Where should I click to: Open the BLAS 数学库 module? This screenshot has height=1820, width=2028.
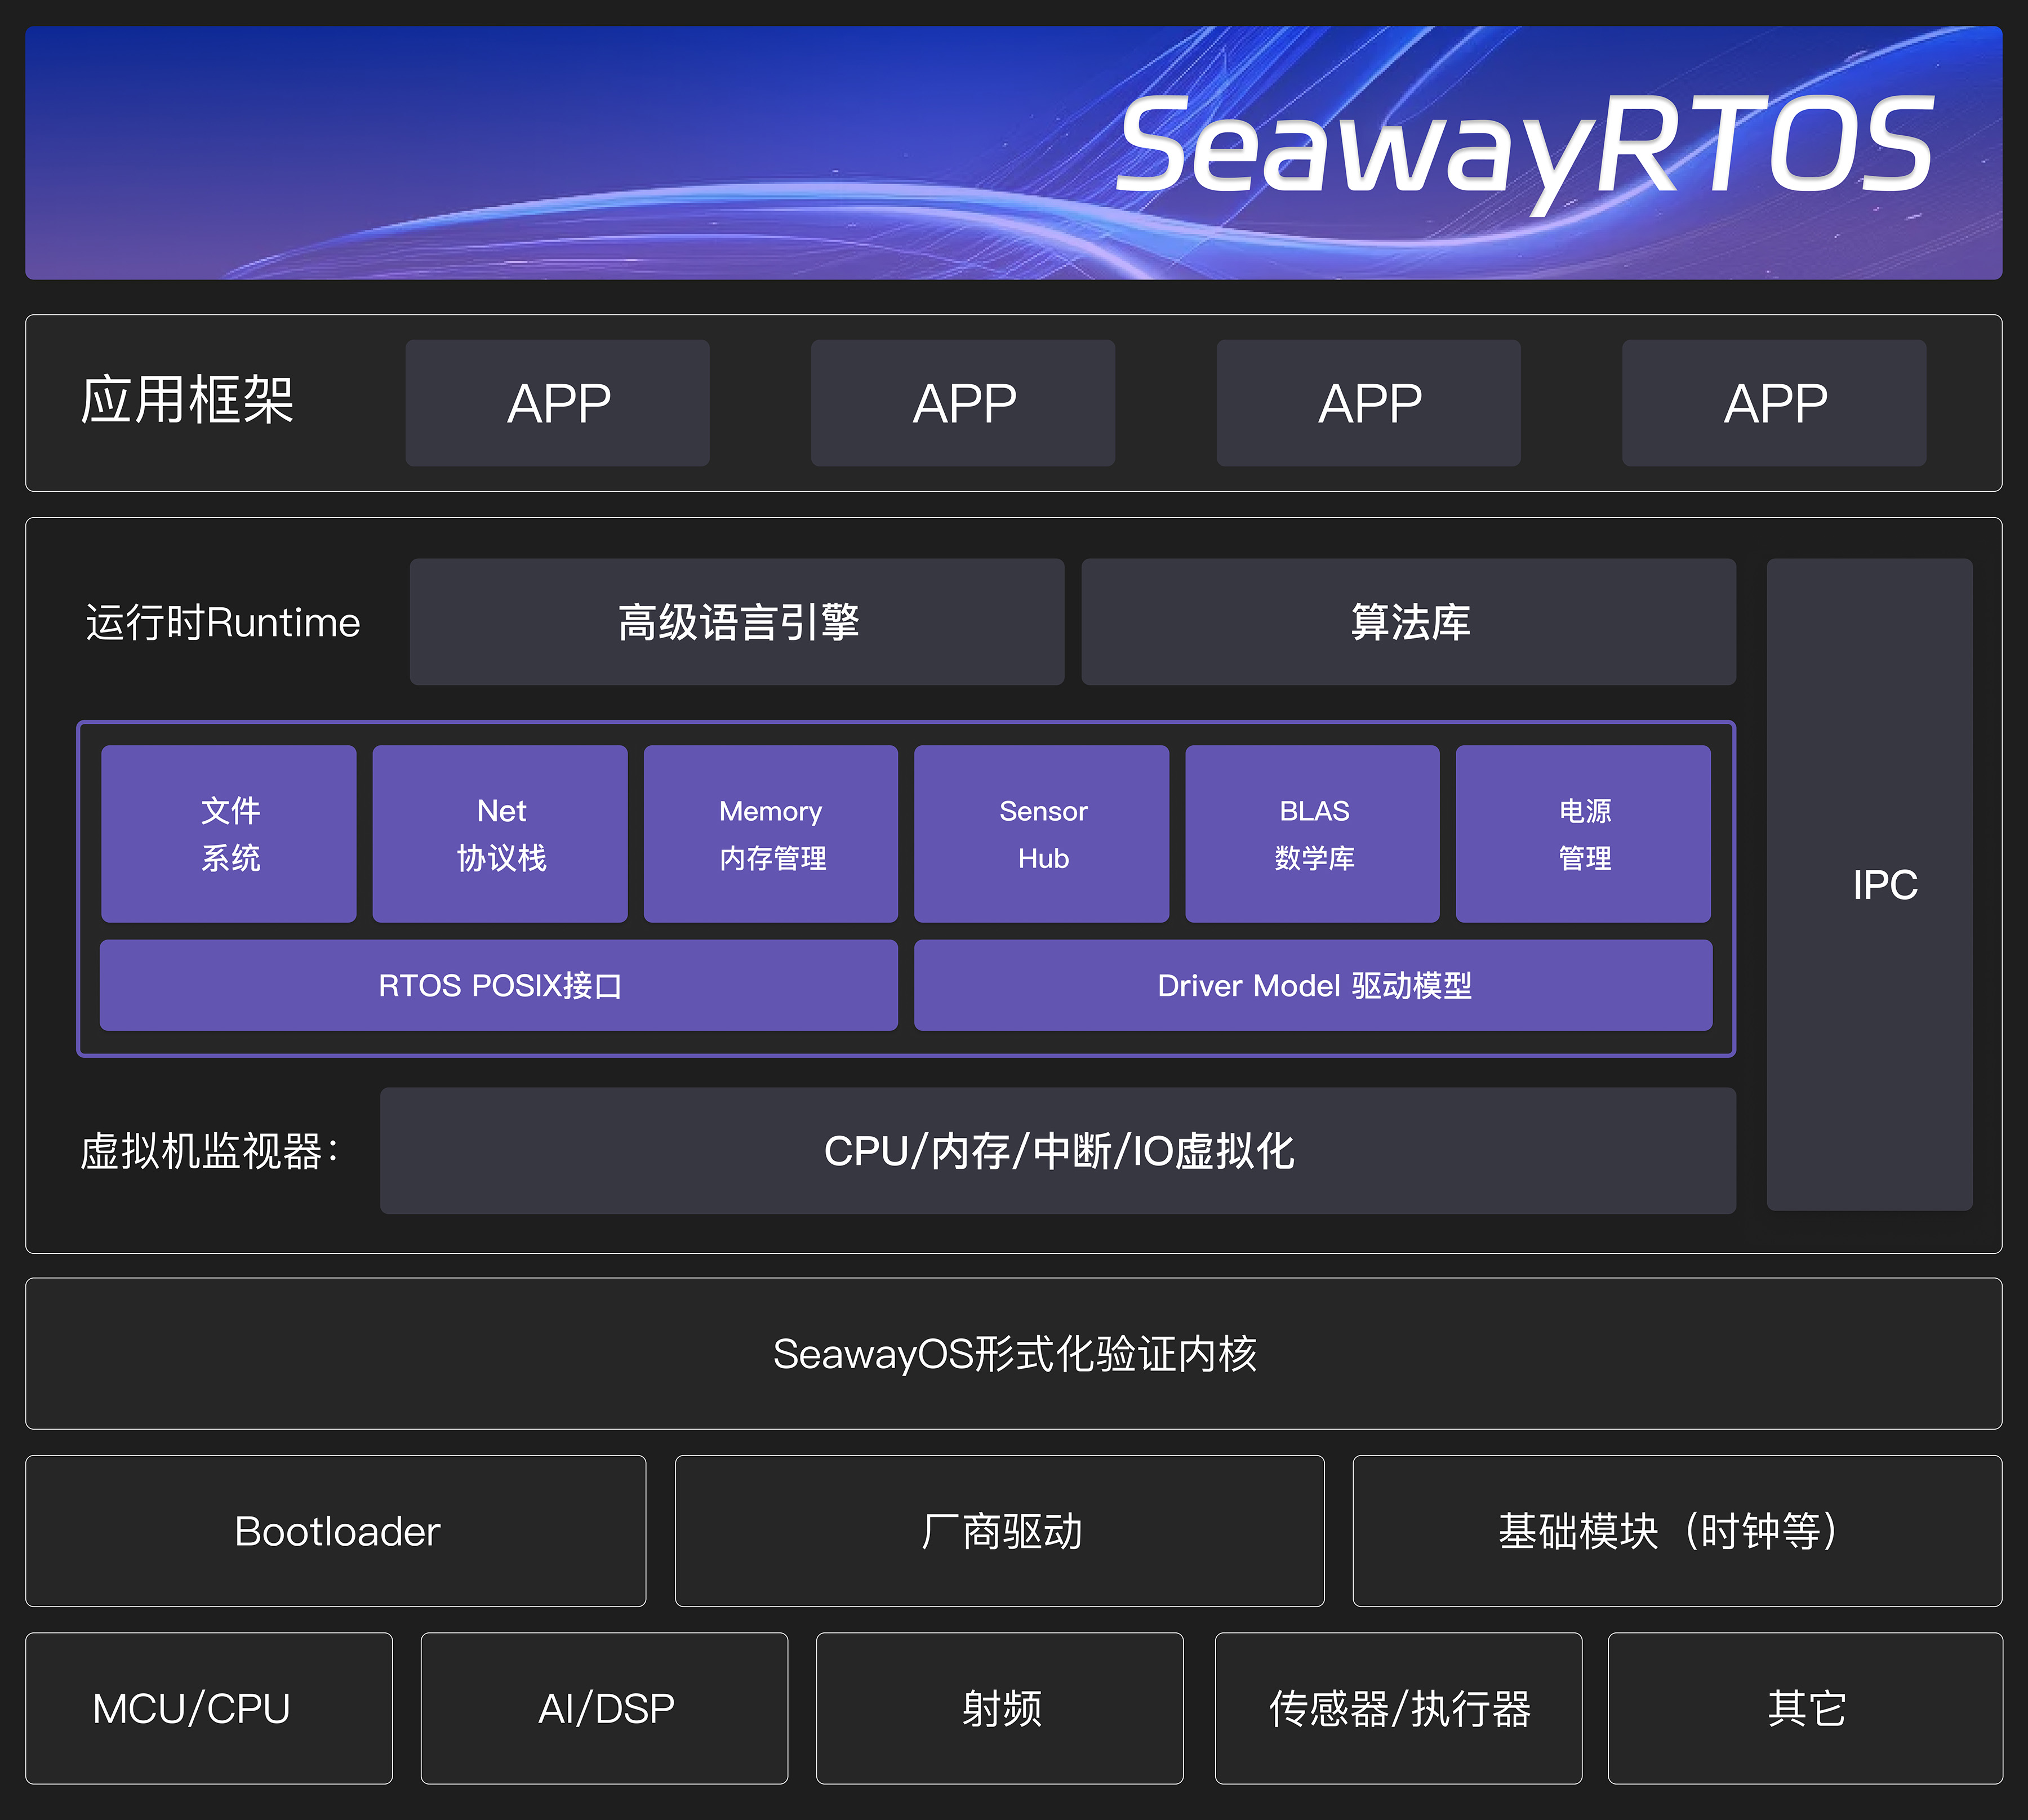1313,834
